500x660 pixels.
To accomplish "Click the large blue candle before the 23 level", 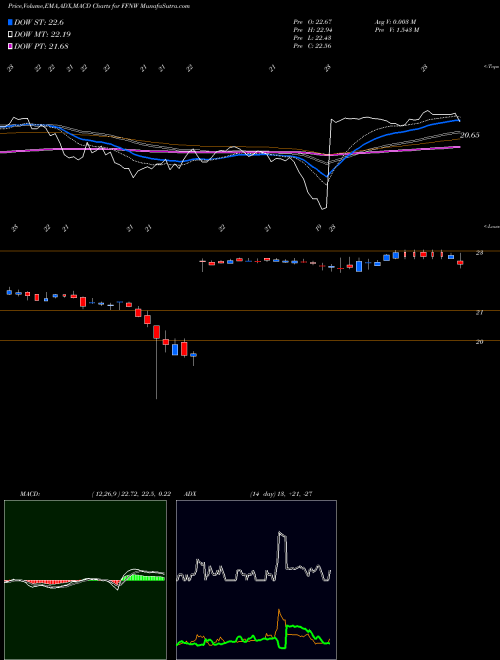I will (359, 266).
